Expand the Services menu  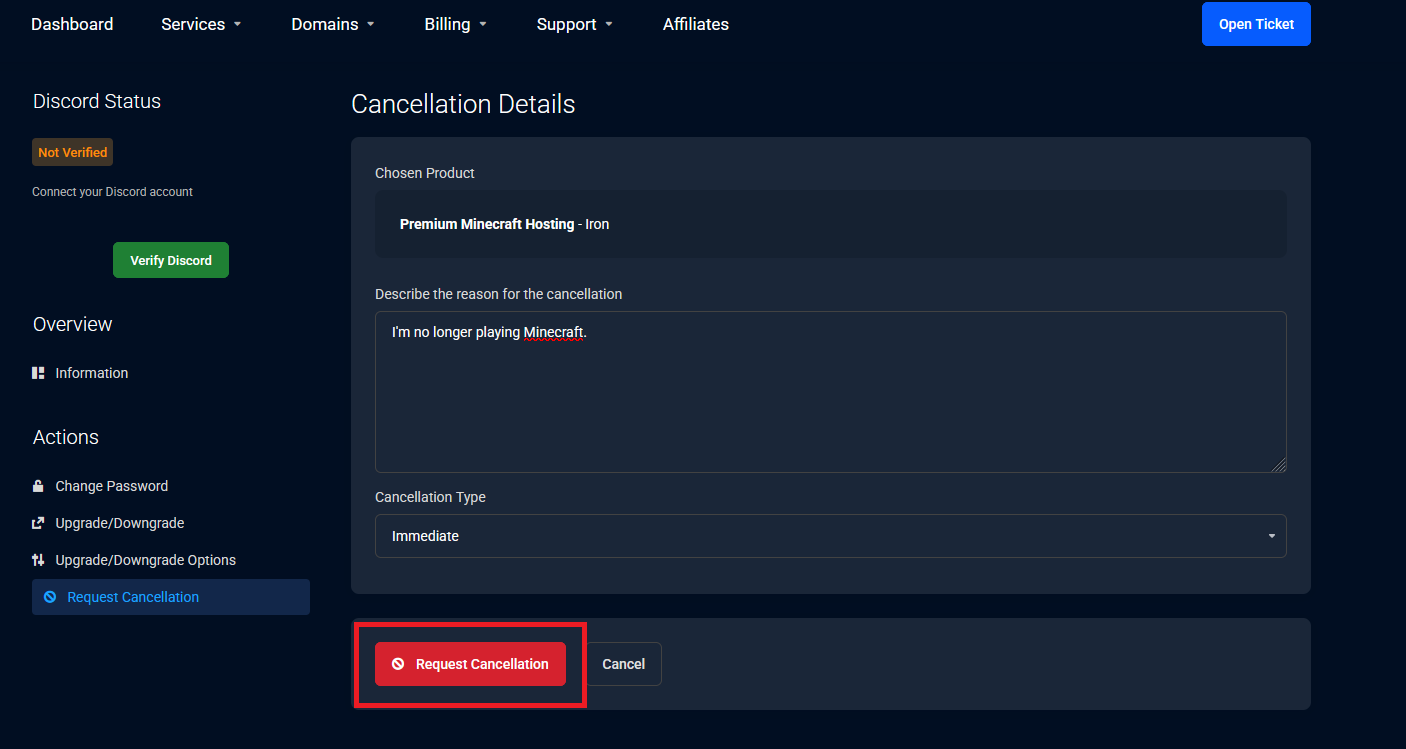201,24
